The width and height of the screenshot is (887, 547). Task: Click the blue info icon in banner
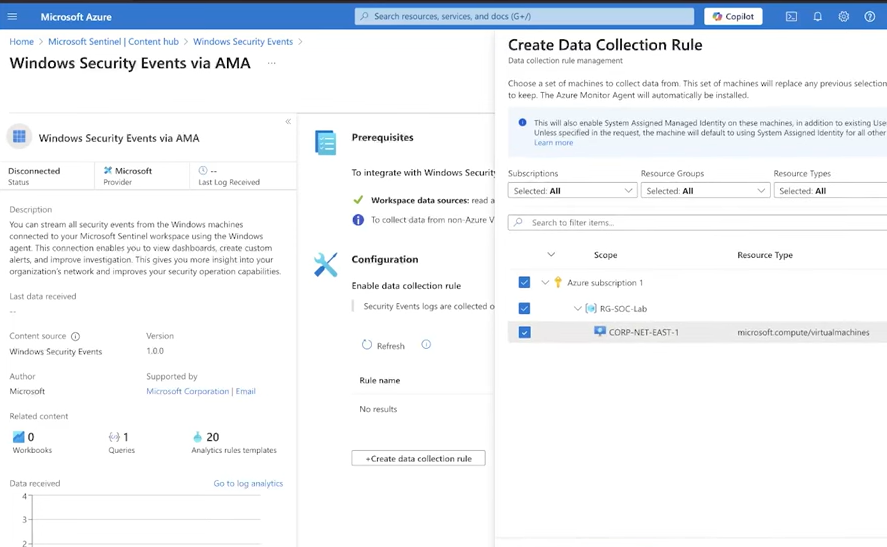coord(522,122)
